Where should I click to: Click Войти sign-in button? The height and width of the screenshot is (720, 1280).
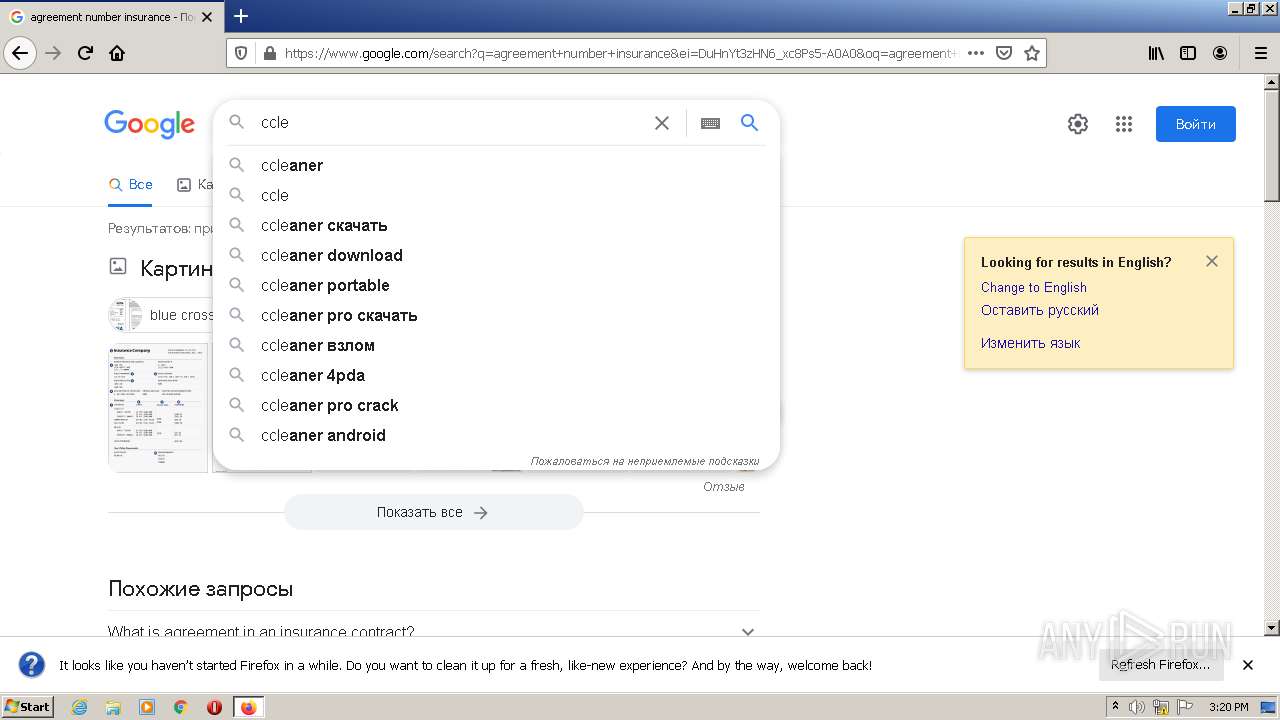[1196, 124]
